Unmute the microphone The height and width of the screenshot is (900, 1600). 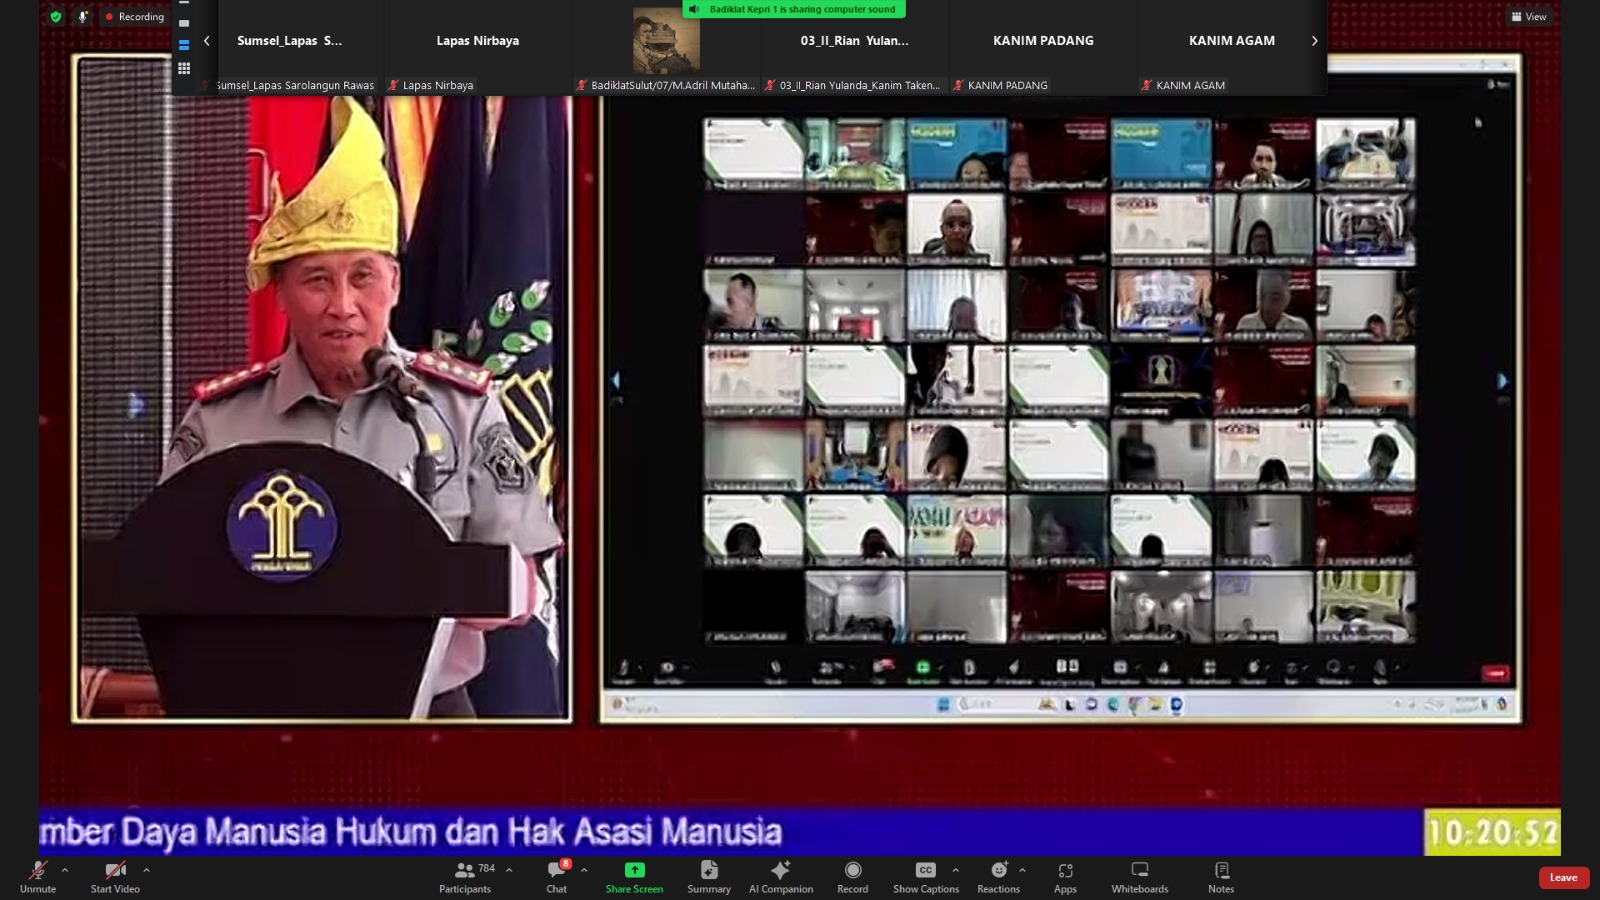38,876
